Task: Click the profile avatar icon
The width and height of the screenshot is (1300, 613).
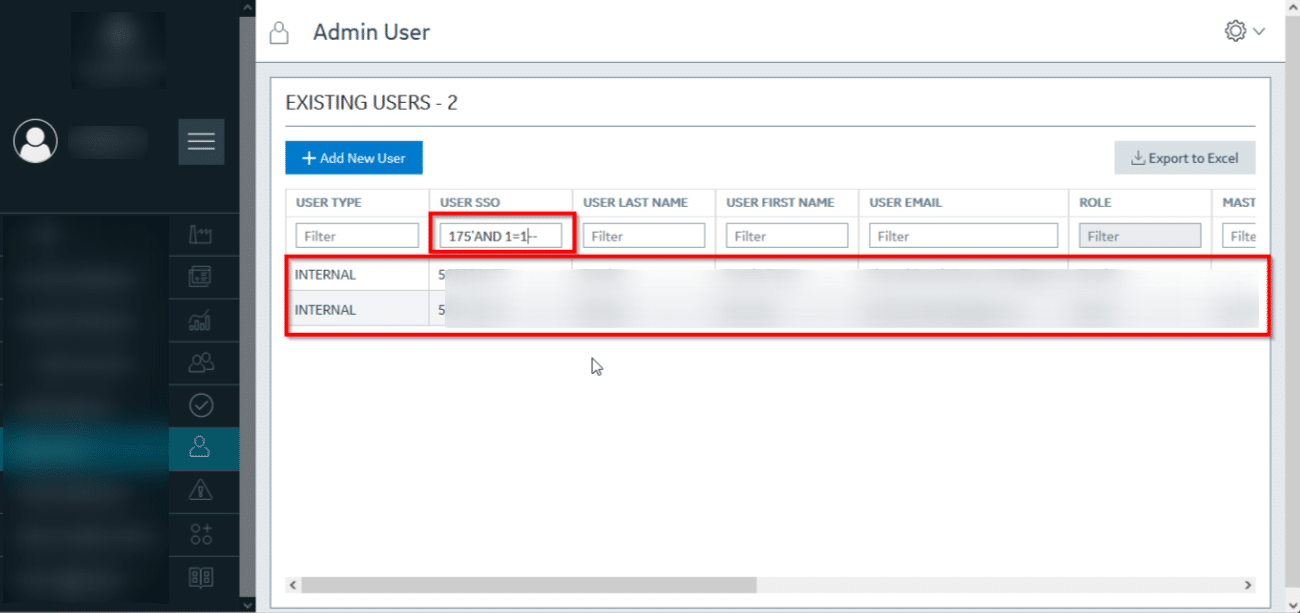Action: (x=35, y=141)
